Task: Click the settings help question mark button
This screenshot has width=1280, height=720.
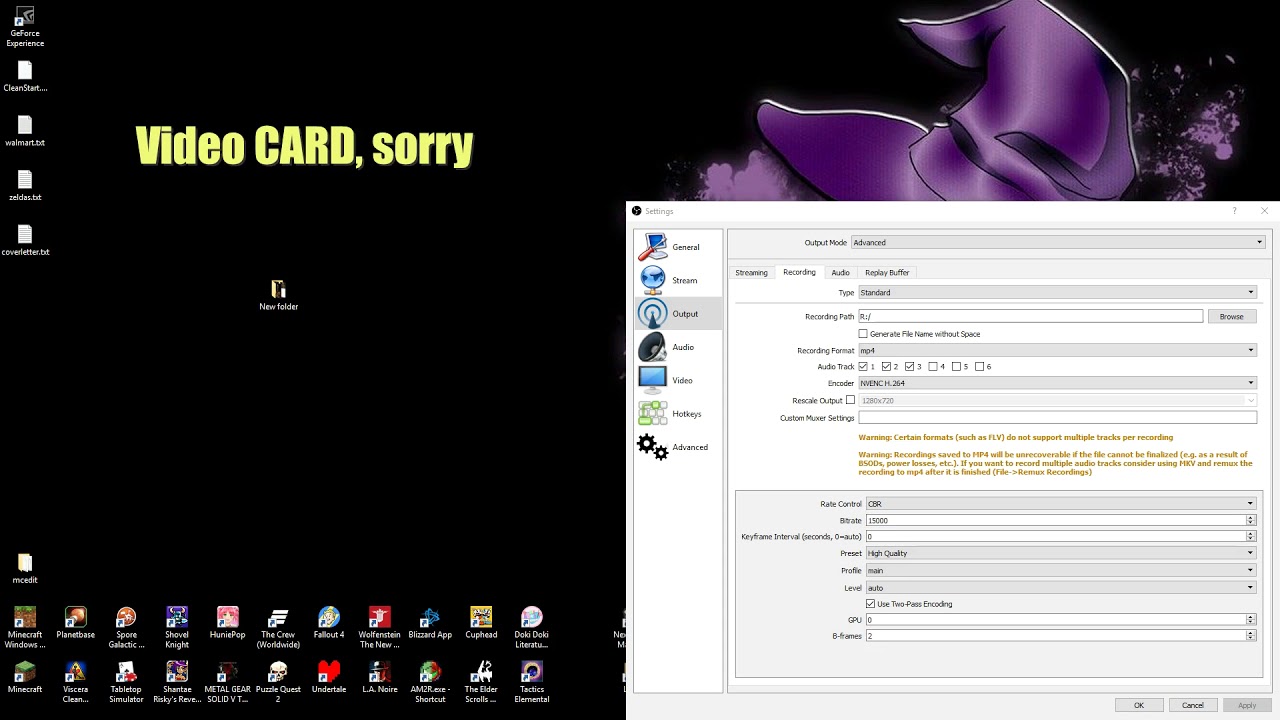Action: tap(1234, 211)
